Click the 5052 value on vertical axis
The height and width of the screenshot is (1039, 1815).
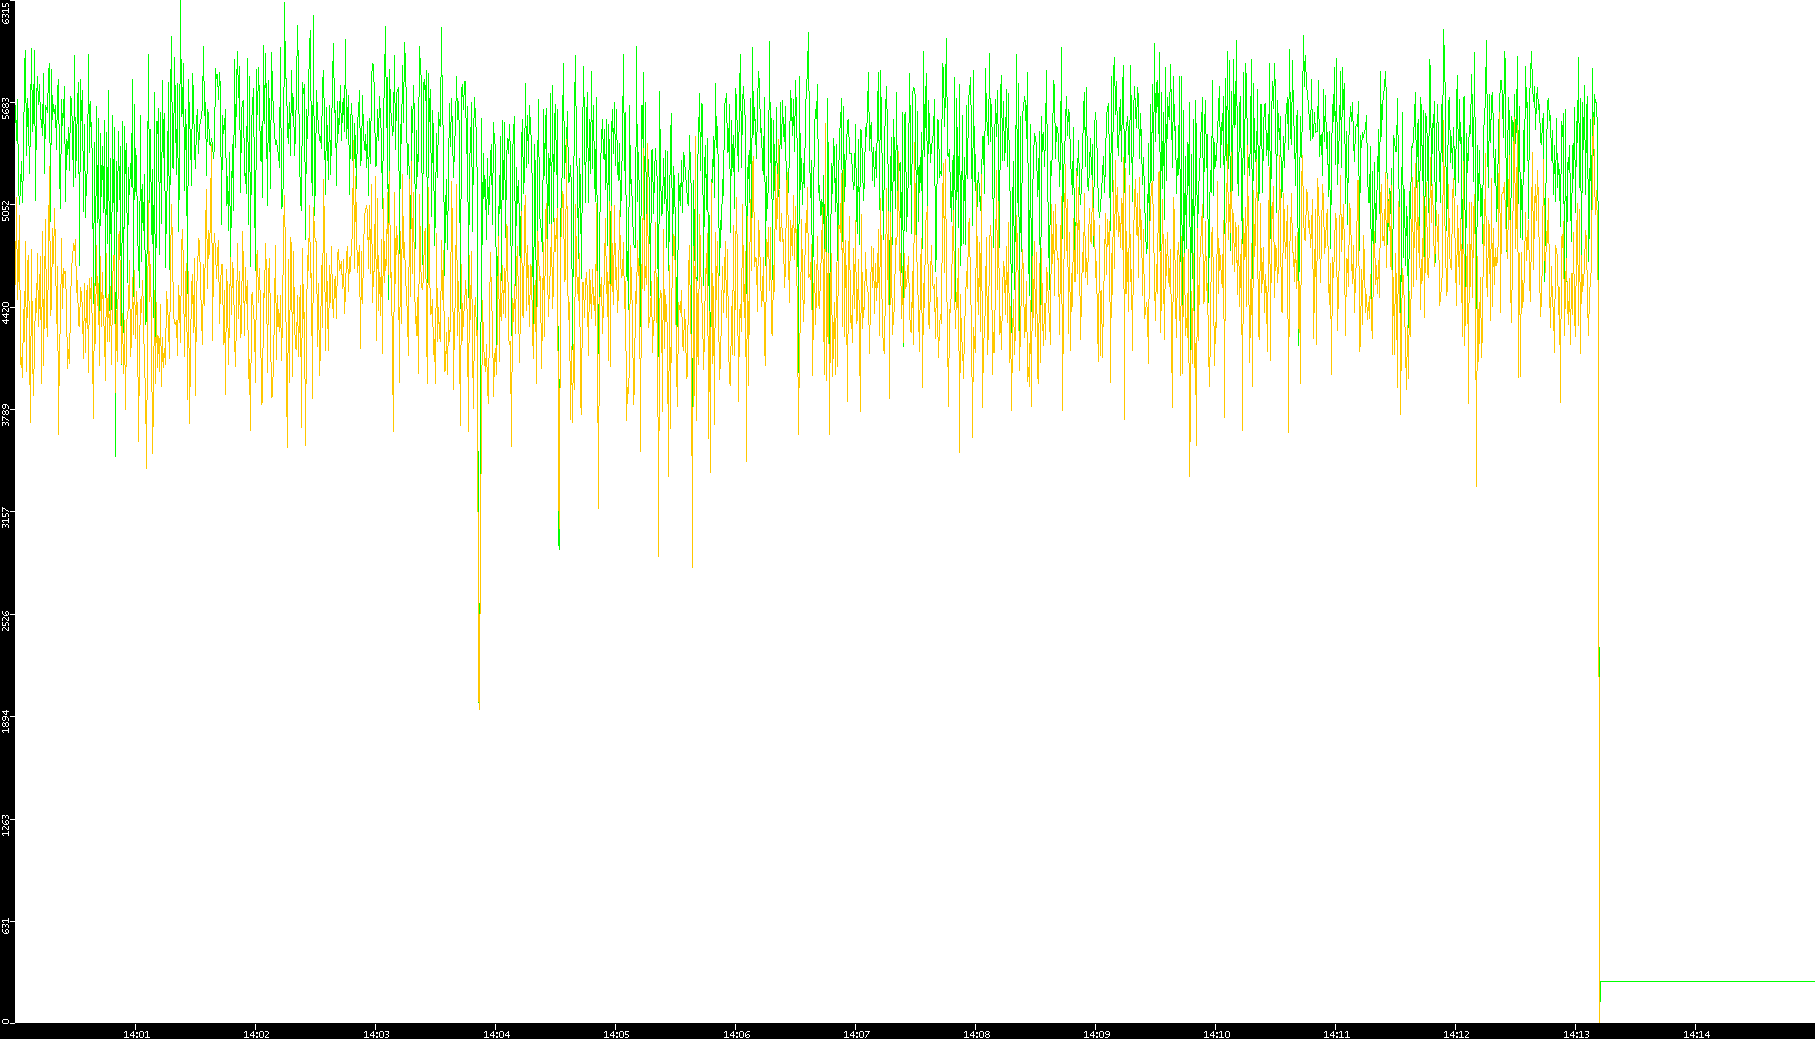tap(6, 210)
